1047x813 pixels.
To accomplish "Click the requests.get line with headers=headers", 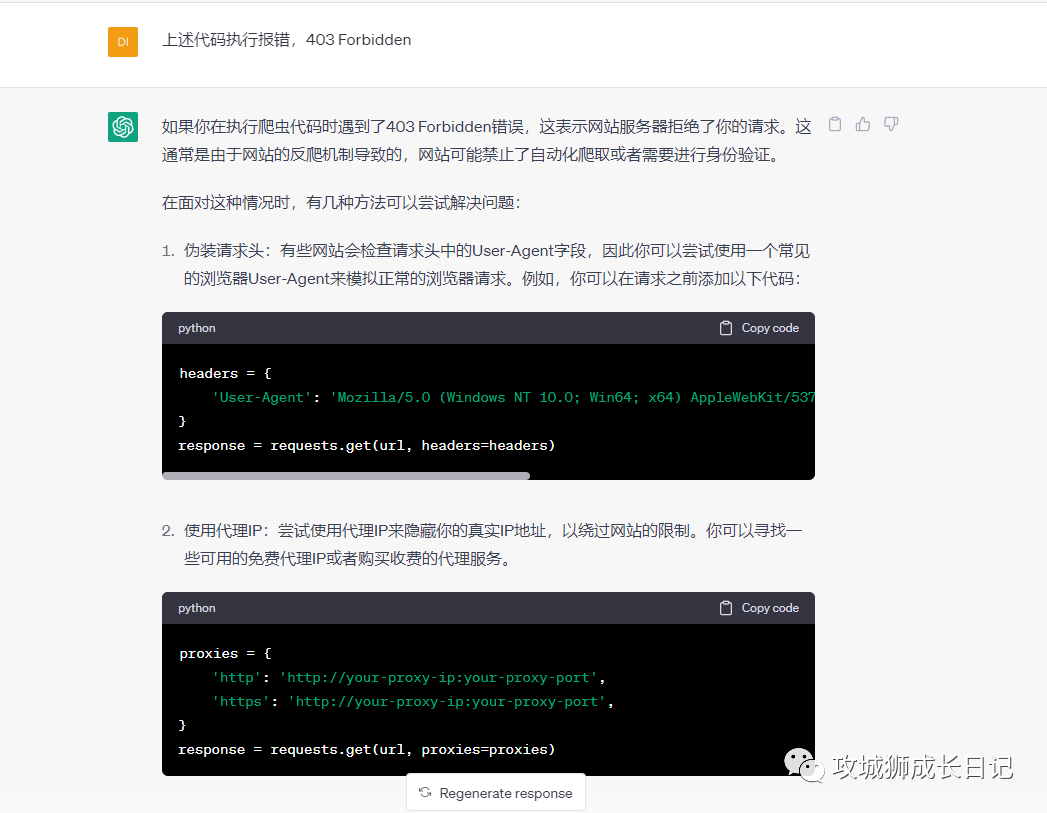I will tap(367, 445).
